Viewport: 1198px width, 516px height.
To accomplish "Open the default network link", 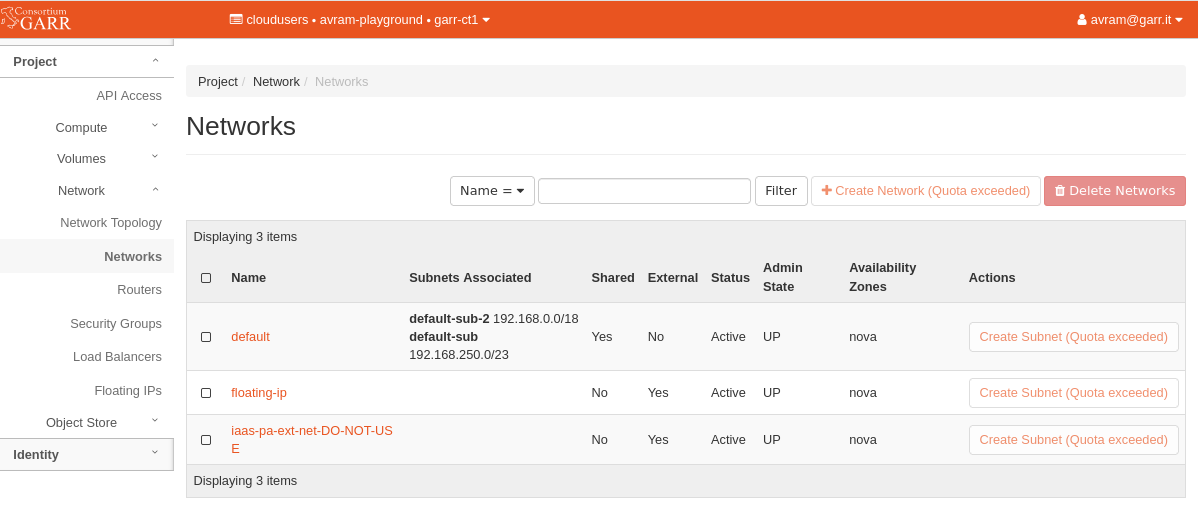I will click(251, 336).
